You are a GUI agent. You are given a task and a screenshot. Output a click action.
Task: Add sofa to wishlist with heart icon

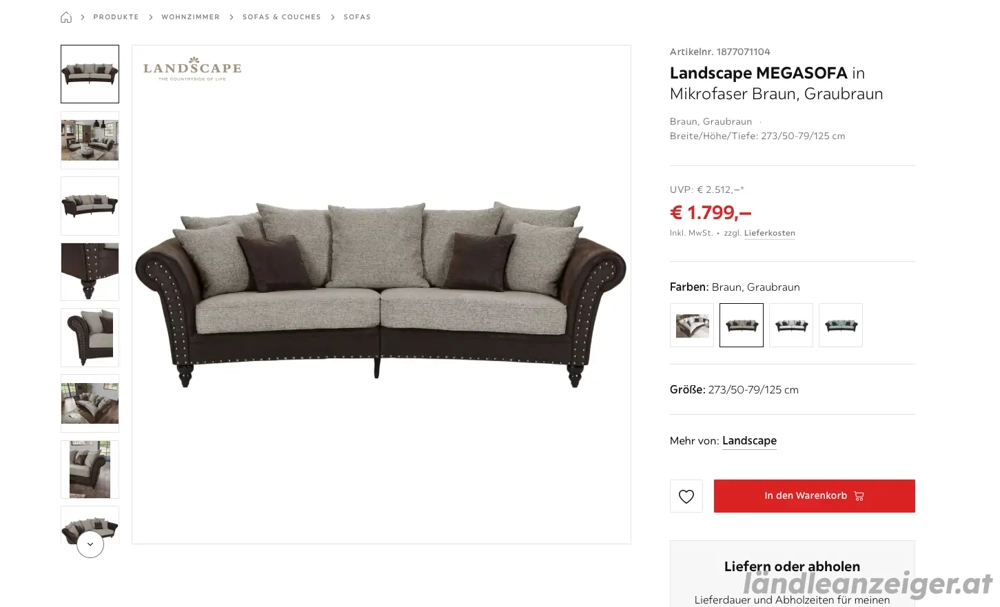pyautogui.click(x=686, y=496)
